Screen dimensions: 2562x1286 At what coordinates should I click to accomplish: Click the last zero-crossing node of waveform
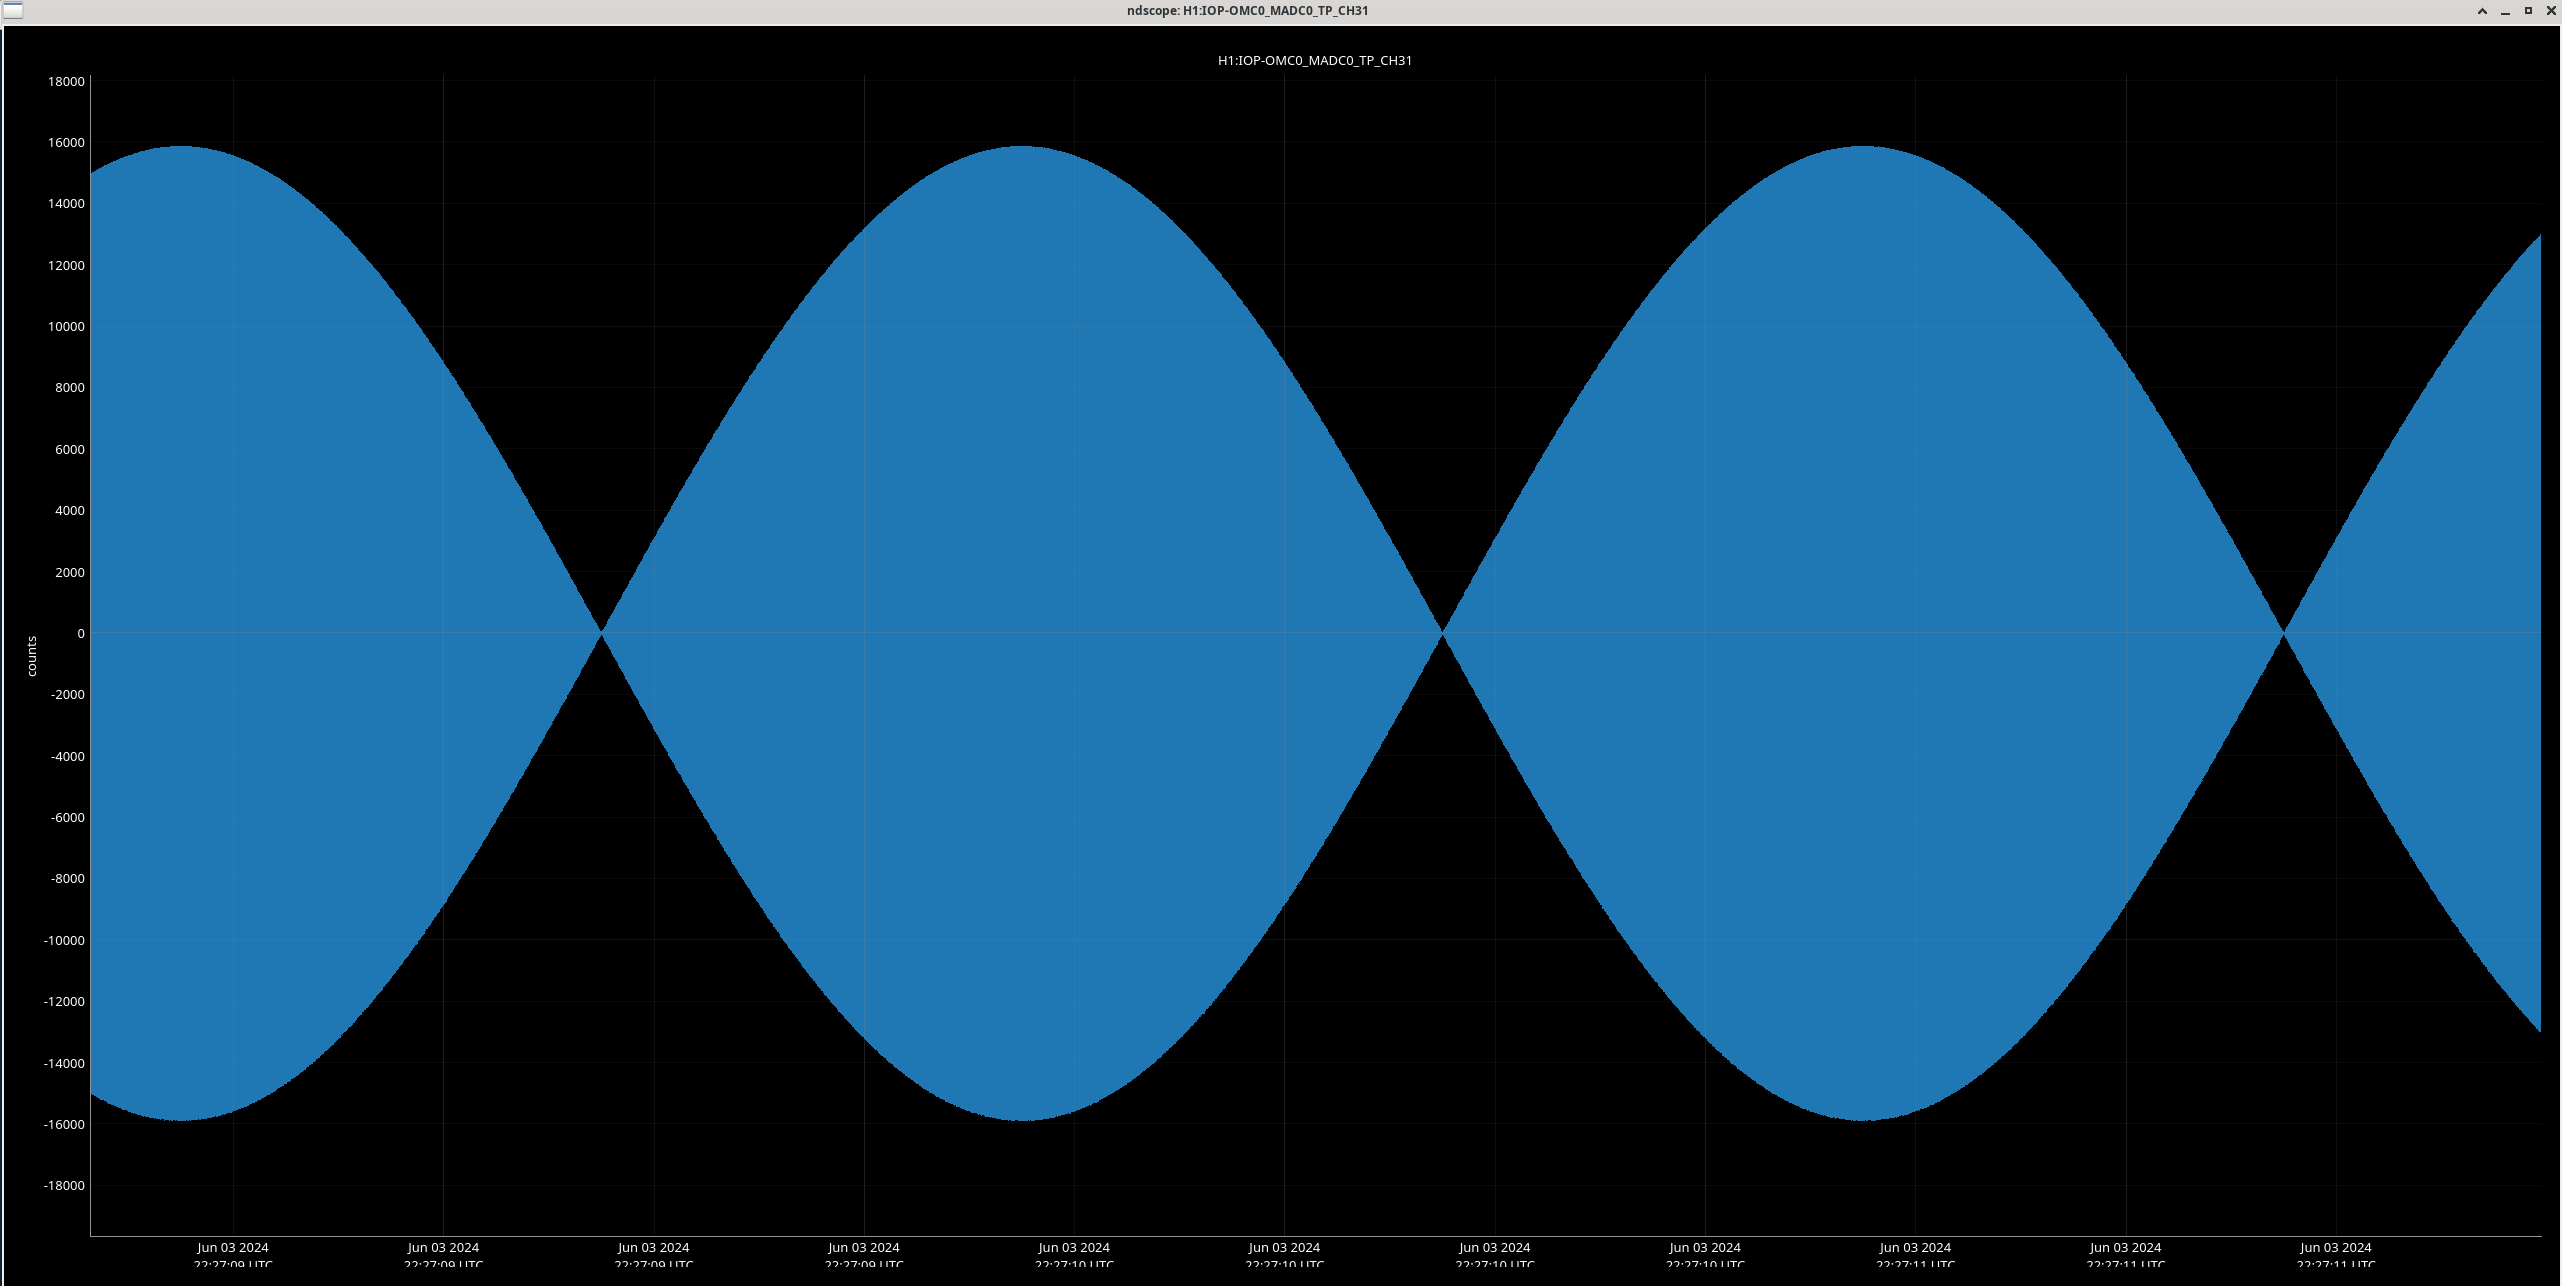(2283, 633)
